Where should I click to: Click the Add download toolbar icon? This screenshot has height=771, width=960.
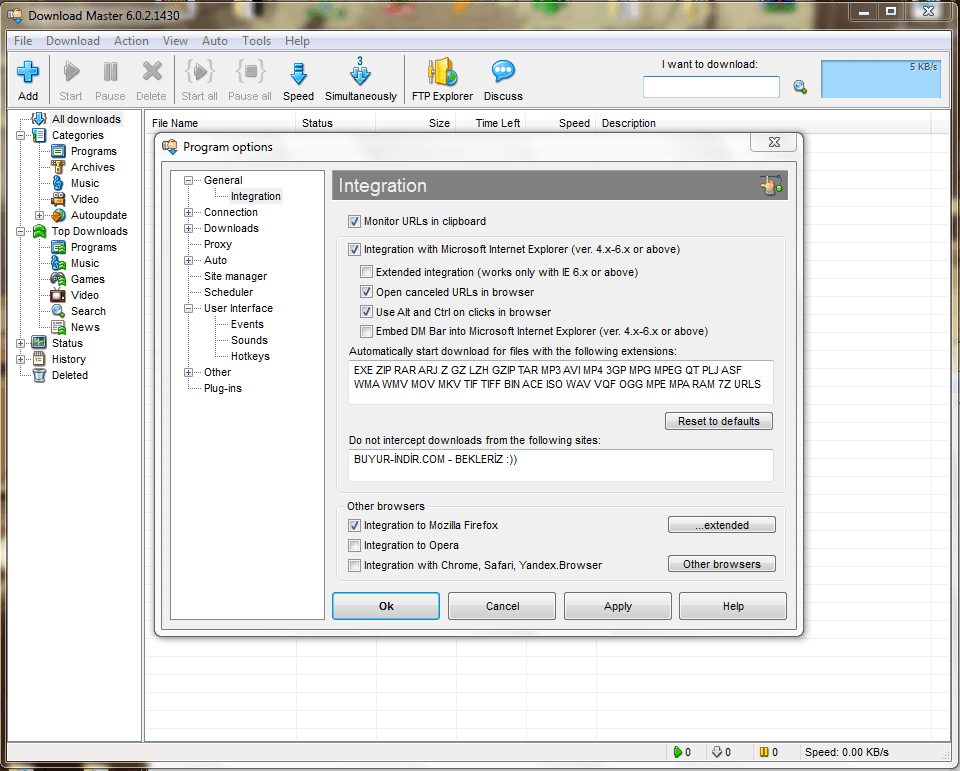pyautogui.click(x=28, y=72)
